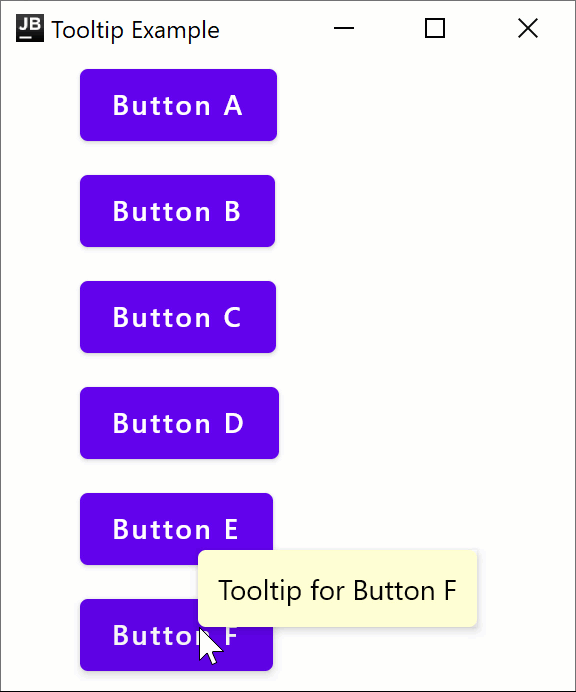This screenshot has width=576, height=692.
Task: Open the window system menu via JB logo
Action: point(30,28)
